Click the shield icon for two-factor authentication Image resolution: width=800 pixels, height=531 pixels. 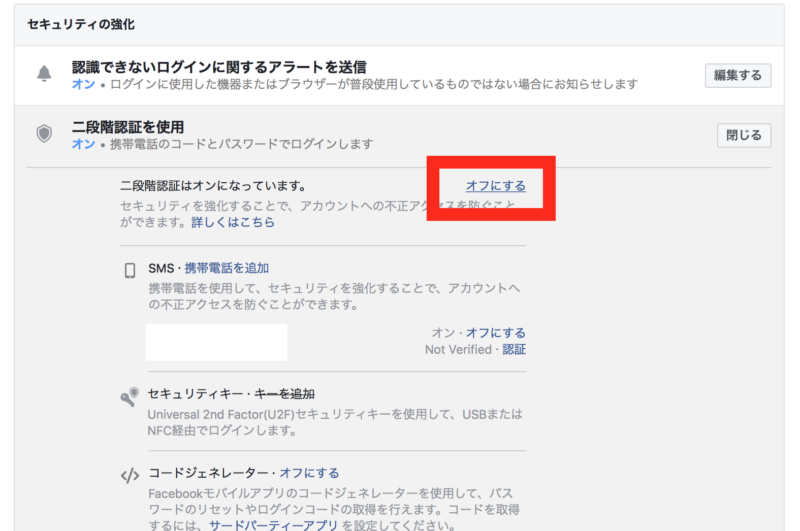(44, 134)
